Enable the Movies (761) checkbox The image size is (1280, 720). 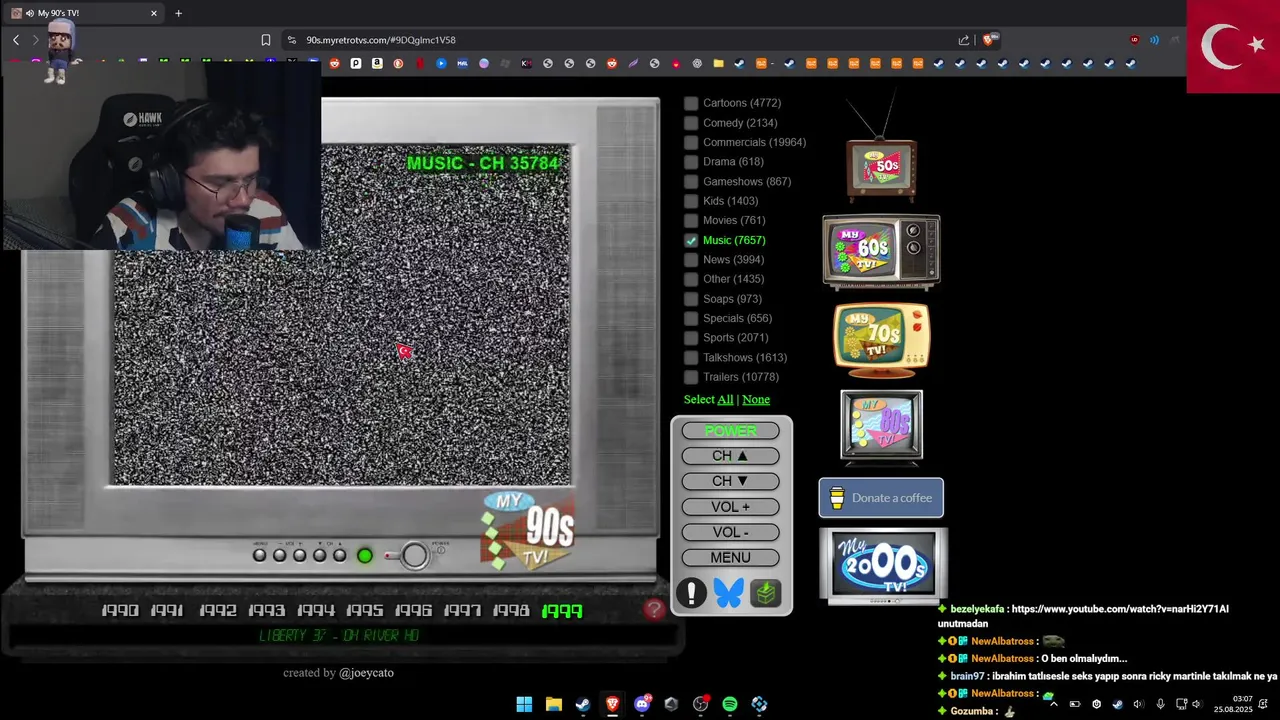[x=691, y=220]
